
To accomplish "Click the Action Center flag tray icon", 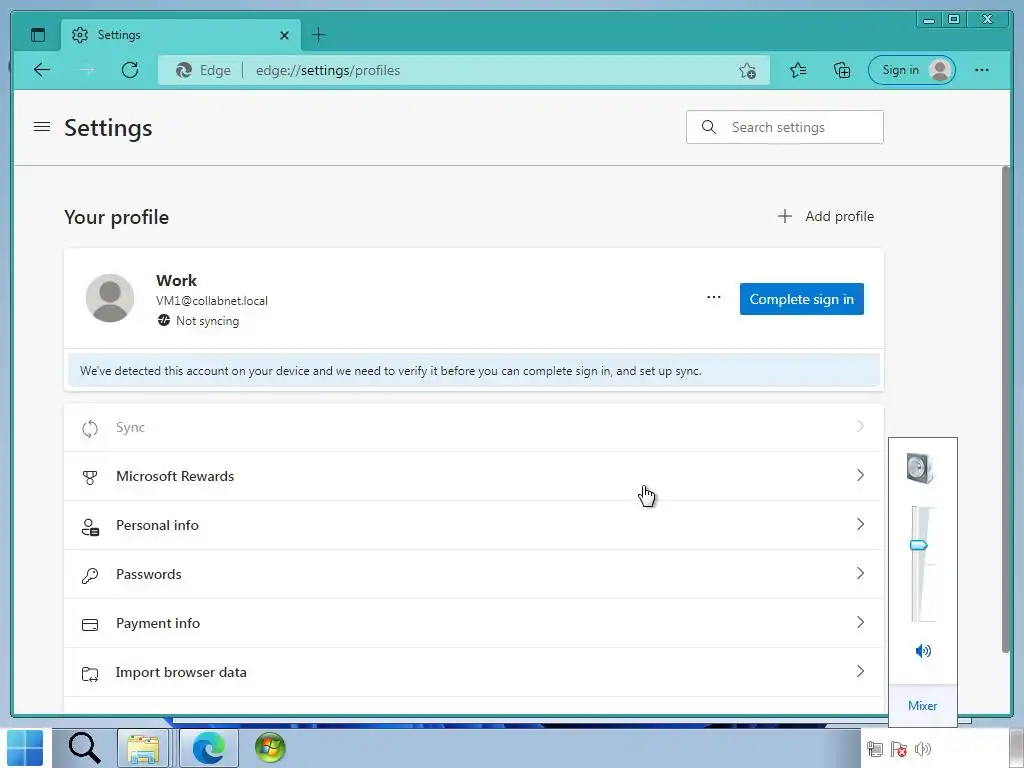I will click(899, 749).
